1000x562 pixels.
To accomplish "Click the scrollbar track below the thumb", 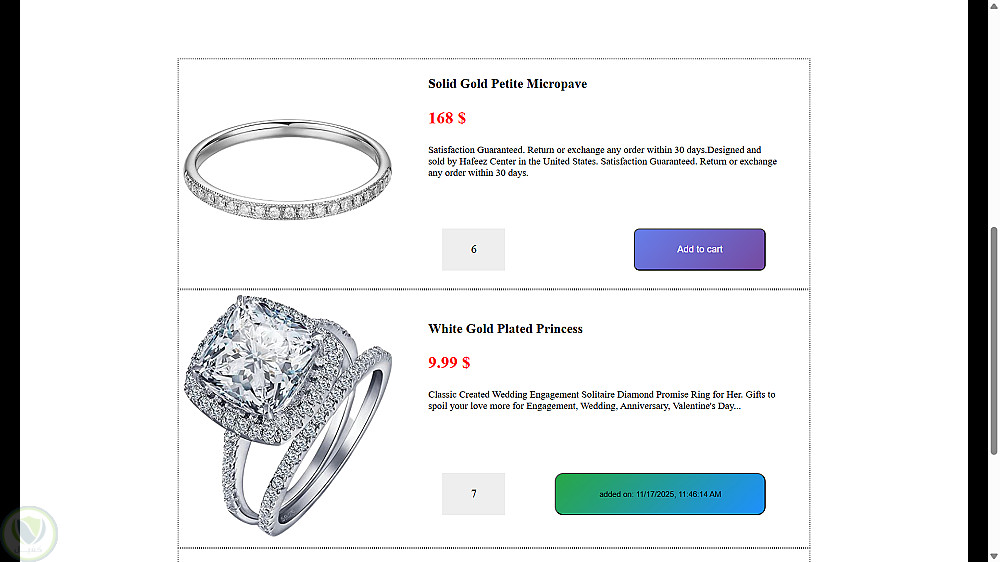I will 993,500.
